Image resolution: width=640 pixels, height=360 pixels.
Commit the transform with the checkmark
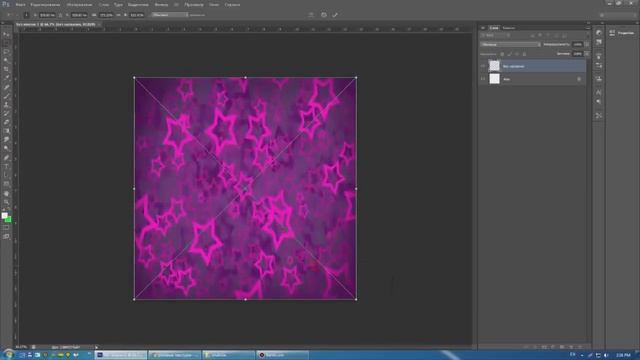(335, 15)
